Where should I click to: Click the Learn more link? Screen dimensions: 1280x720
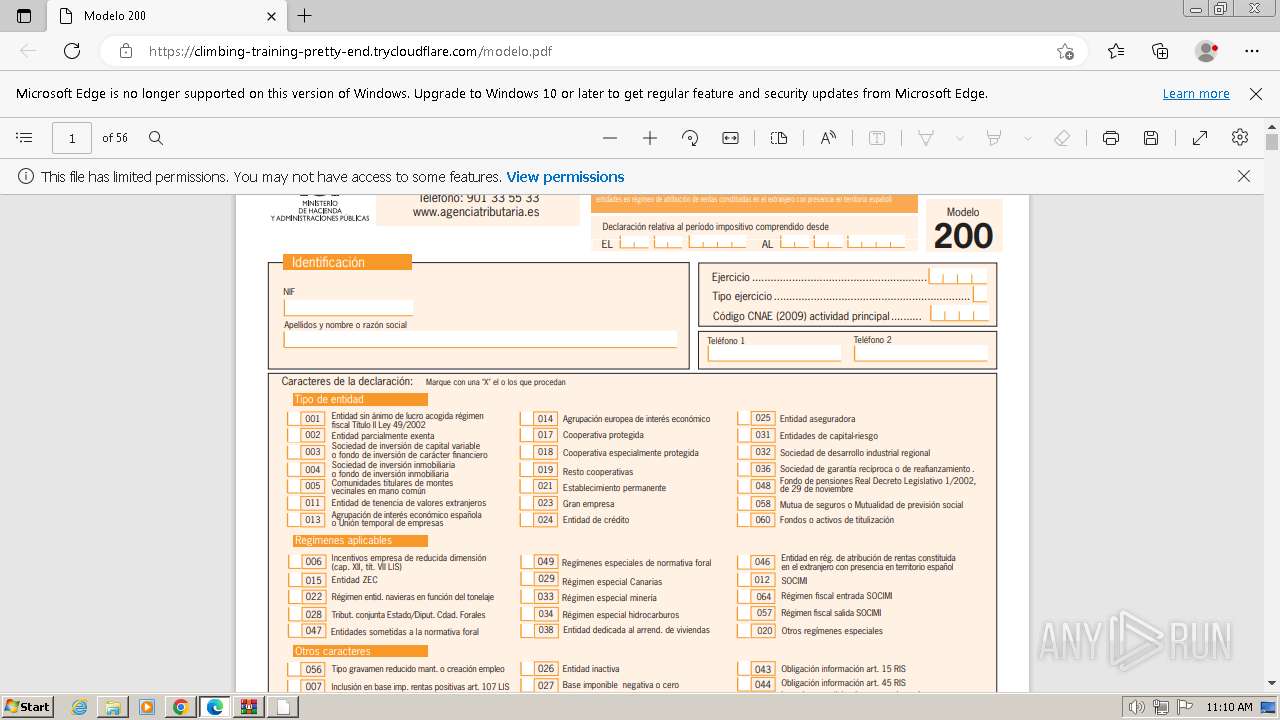click(x=1196, y=94)
